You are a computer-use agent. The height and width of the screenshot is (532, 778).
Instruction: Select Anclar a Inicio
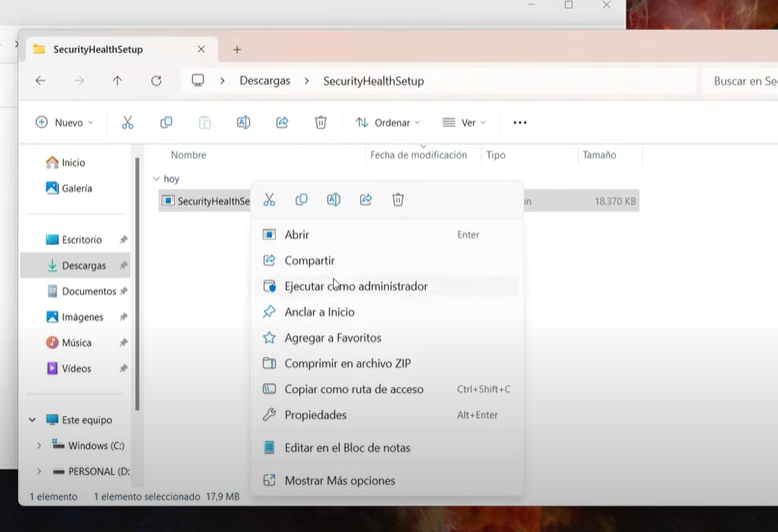pos(387,312)
